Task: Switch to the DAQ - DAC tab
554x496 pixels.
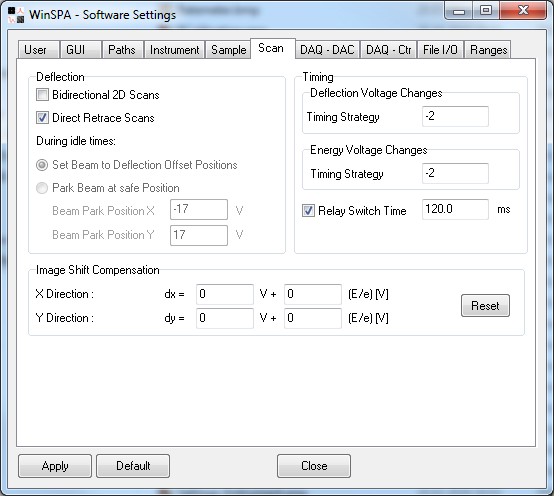Action: tap(327, 50)
